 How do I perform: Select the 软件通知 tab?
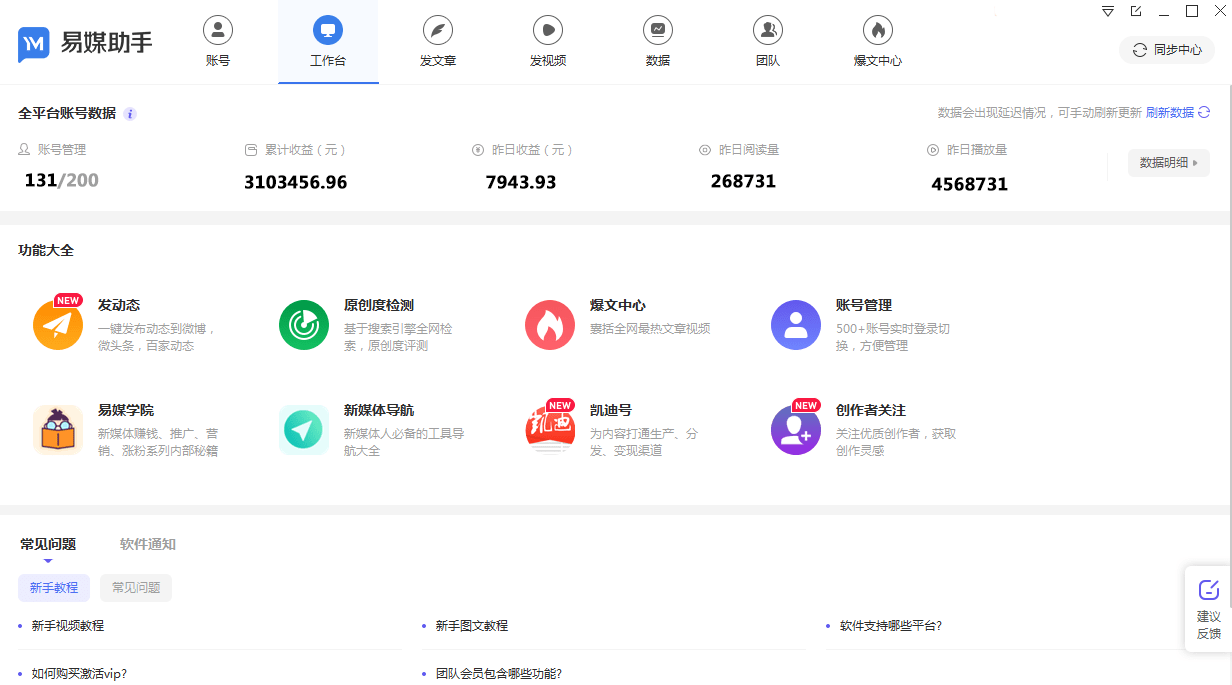(x=148, y=545)
